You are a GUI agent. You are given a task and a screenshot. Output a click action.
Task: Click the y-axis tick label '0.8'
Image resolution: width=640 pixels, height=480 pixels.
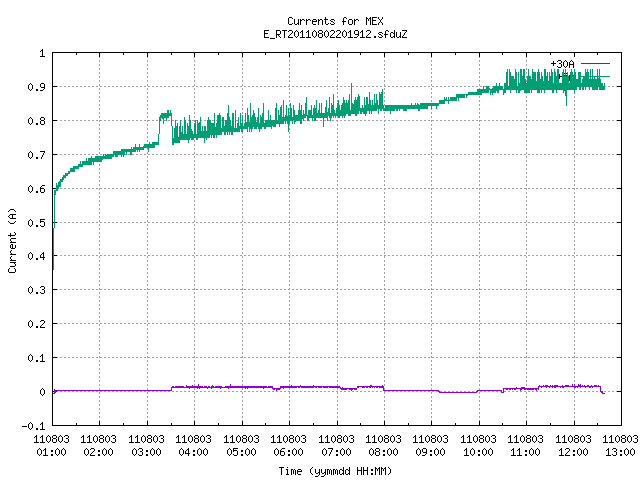(36, 121)
